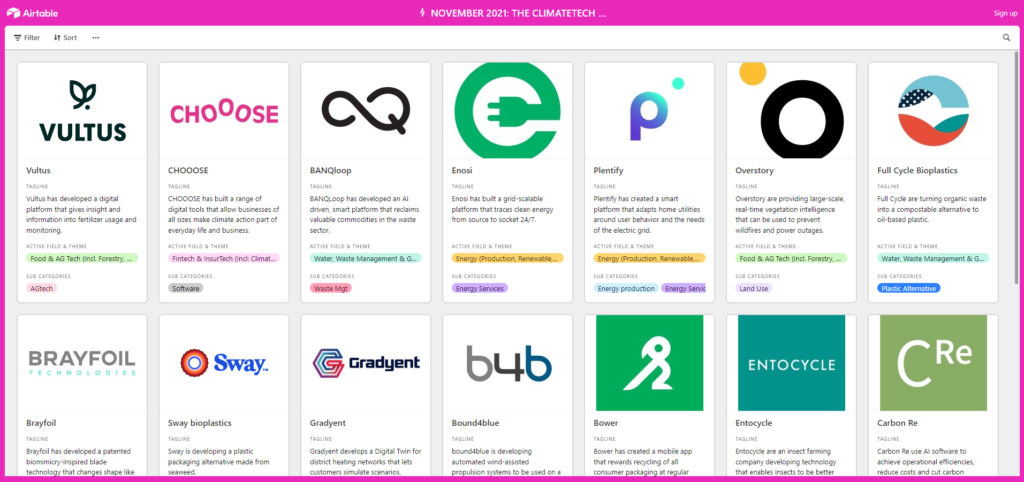Click the Vultus card title
Screen dimensions: 1024x482
[38, 170]
